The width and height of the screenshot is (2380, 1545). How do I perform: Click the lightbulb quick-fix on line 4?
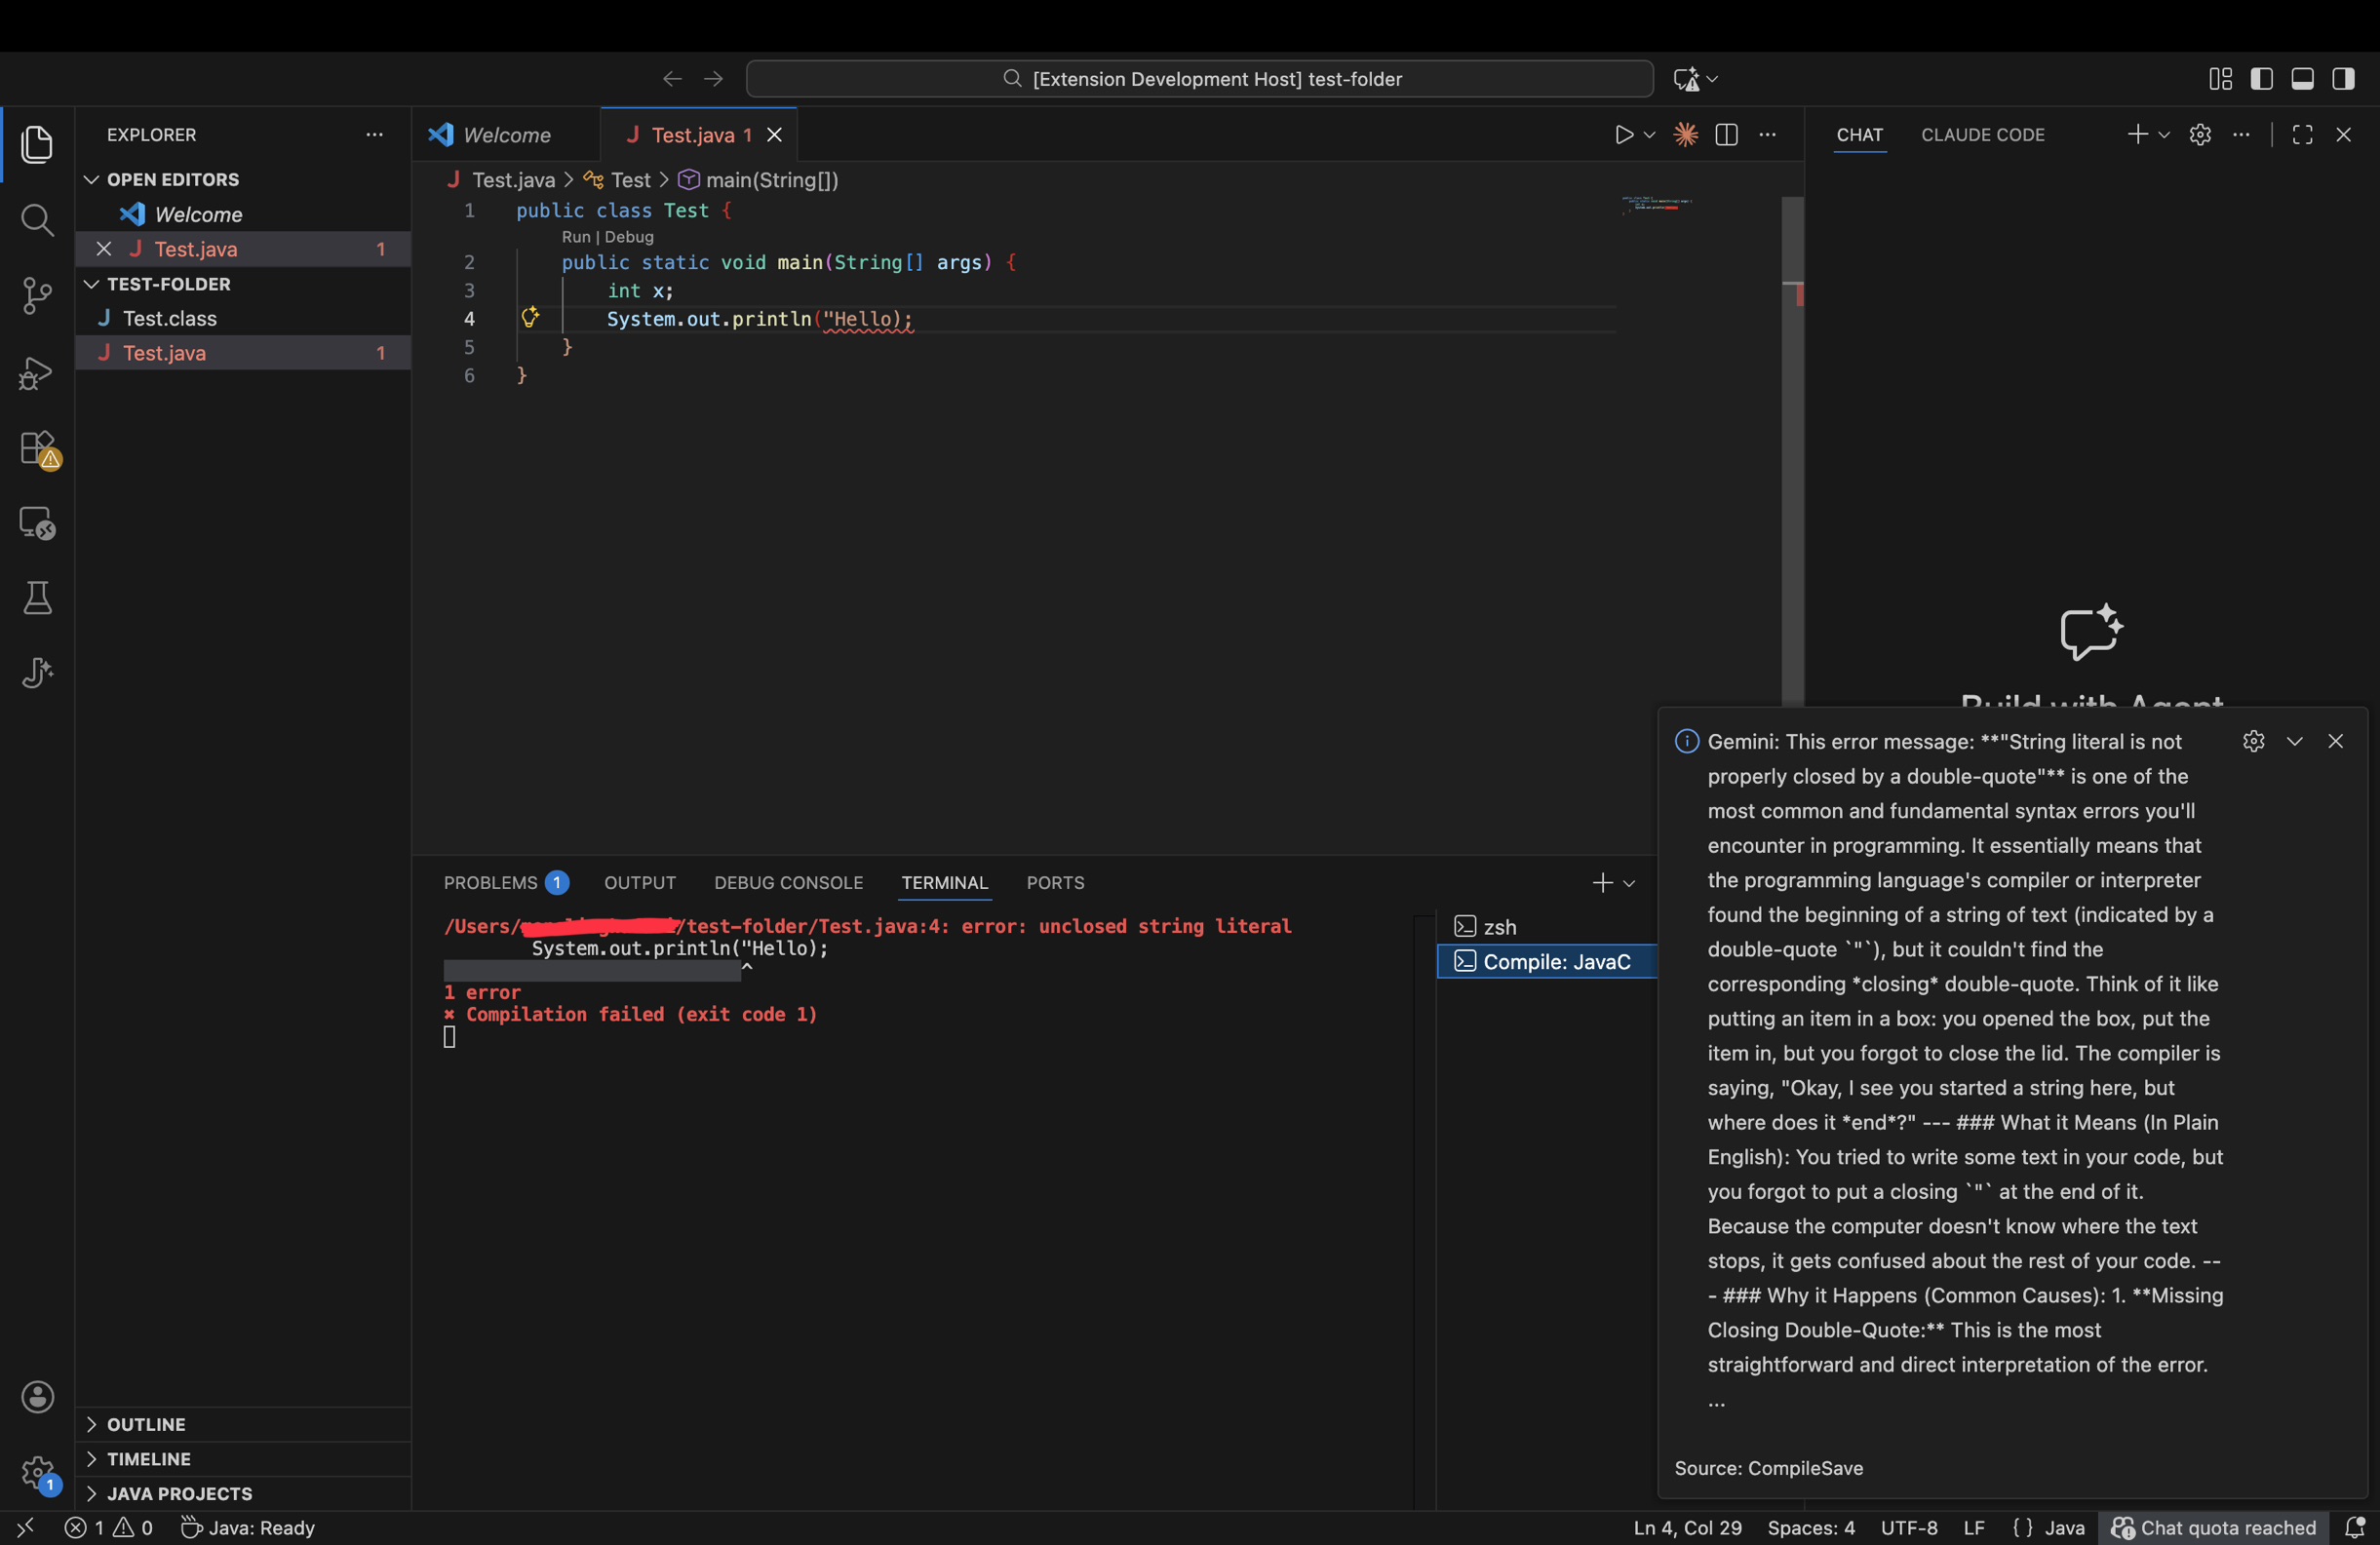[x=530, y=318]
